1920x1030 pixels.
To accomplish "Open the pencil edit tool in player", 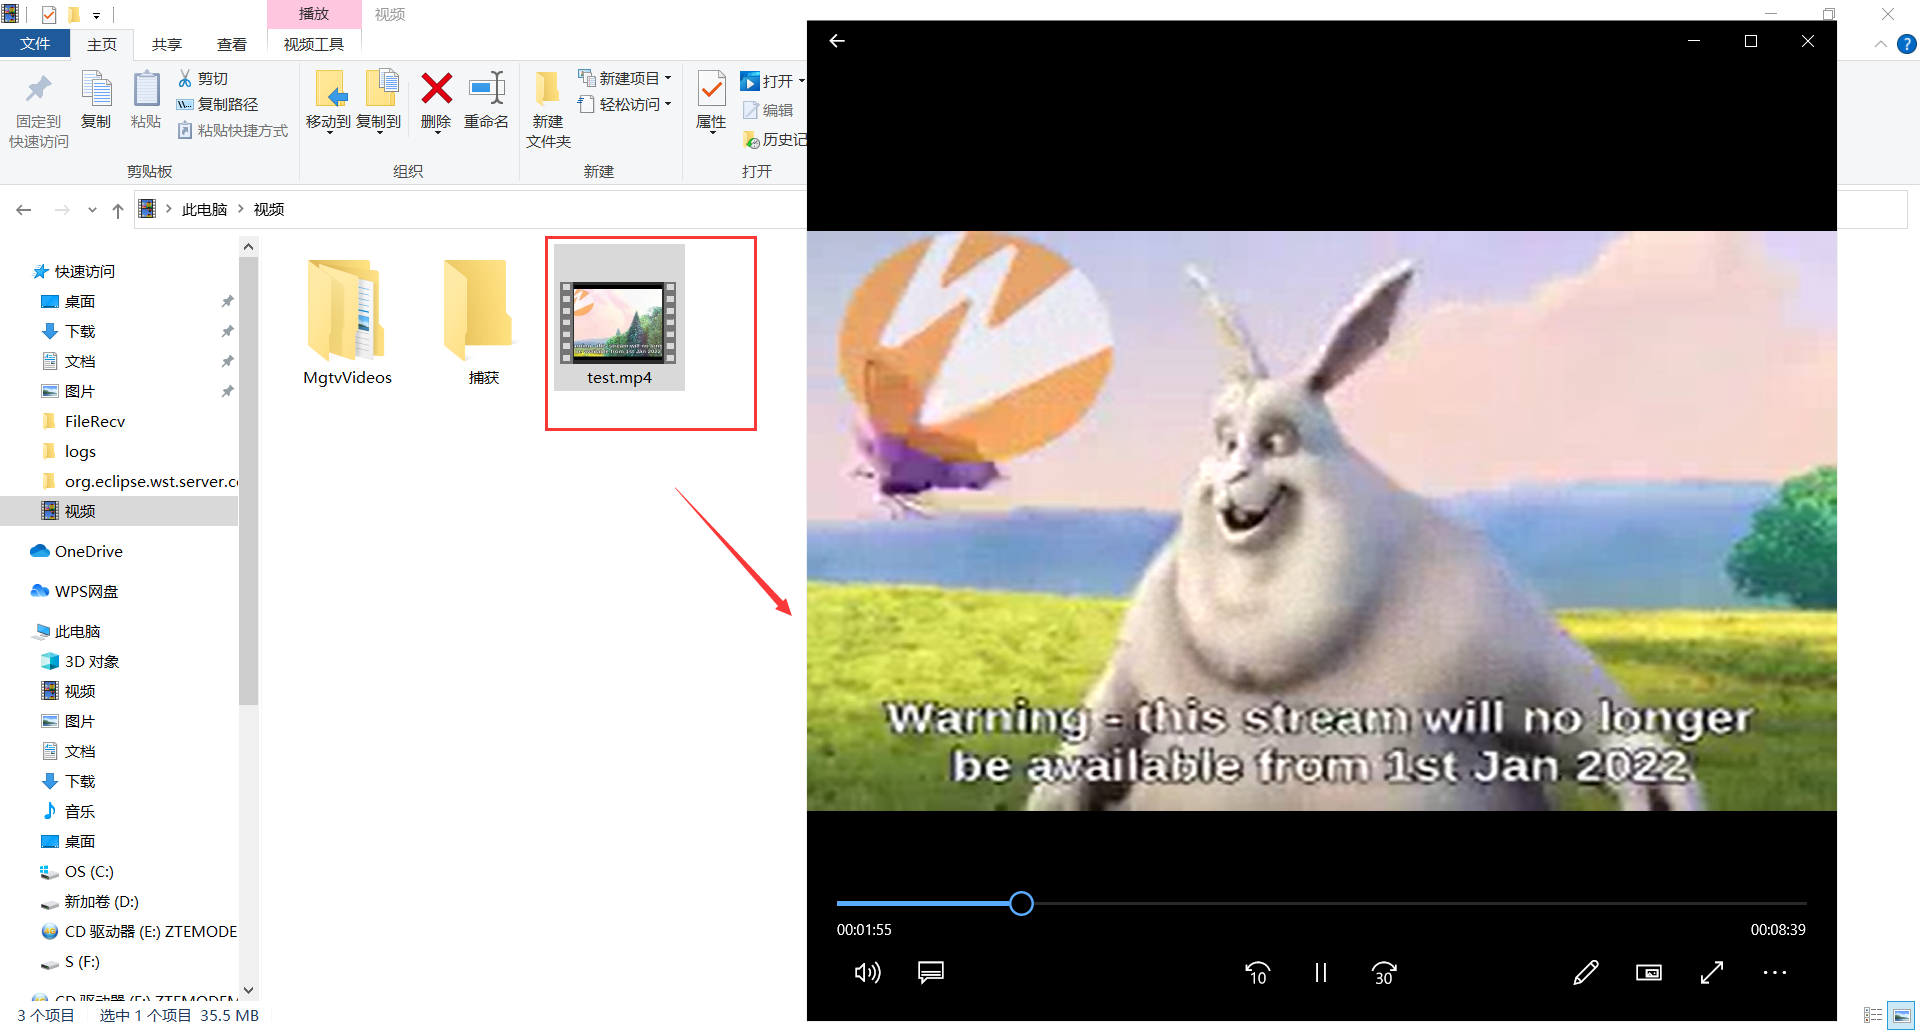I will [1586, 972].
